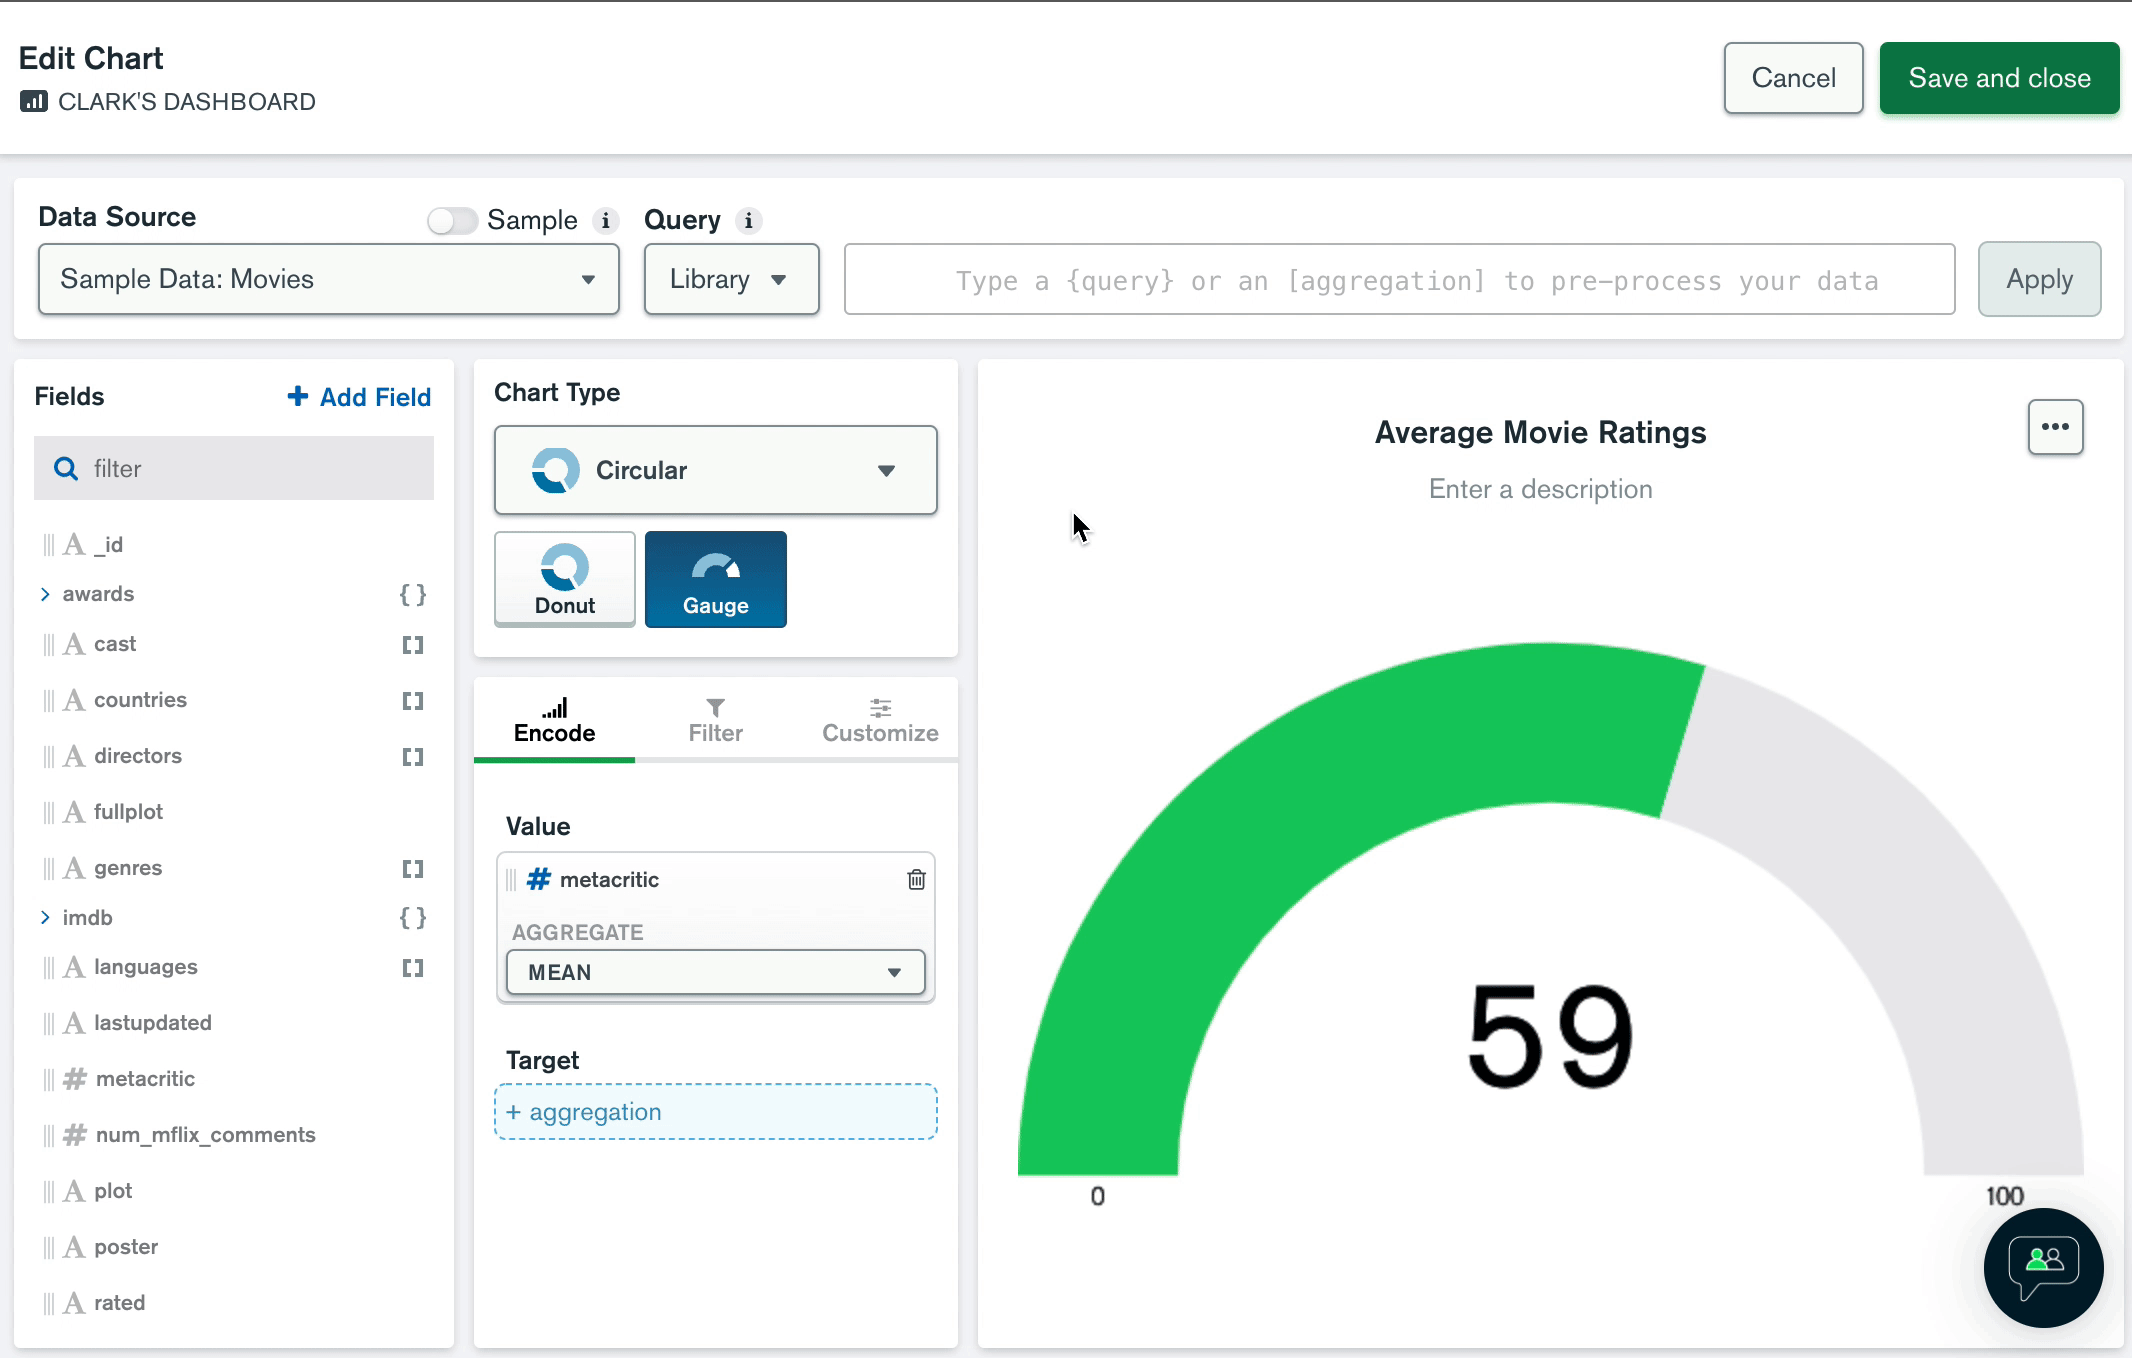Viewport: 2132px width, 1358px height.
Task: Expand the awards field group
Action: (45, 594)
